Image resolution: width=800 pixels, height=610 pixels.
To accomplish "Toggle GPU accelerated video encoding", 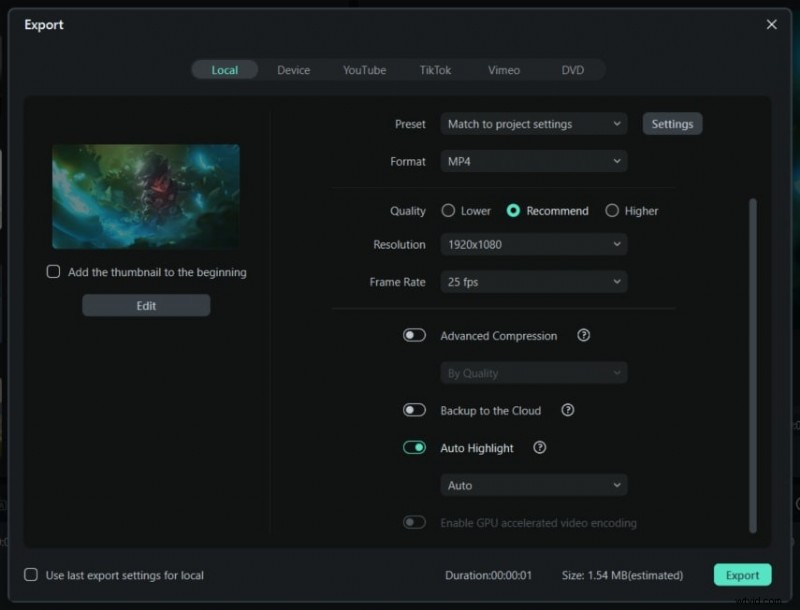I will [x=414, y=523].
